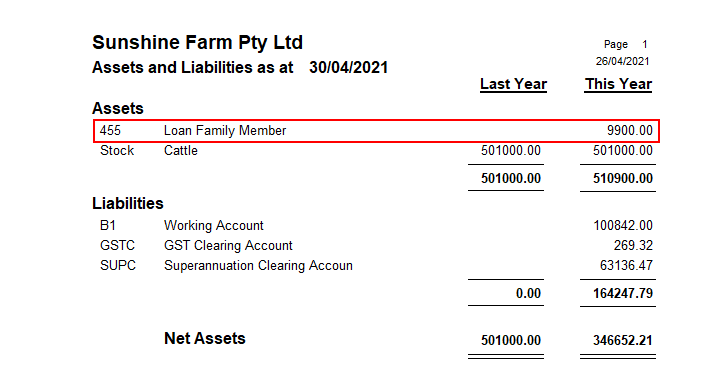Click the Sunshine Farm Pty Ltd title
Screen dimensions: 726x380
197,43
